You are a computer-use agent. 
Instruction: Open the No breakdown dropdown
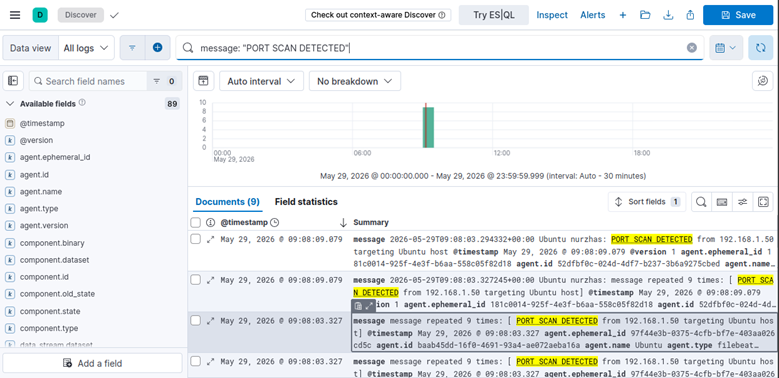click(x=355, y=81)
